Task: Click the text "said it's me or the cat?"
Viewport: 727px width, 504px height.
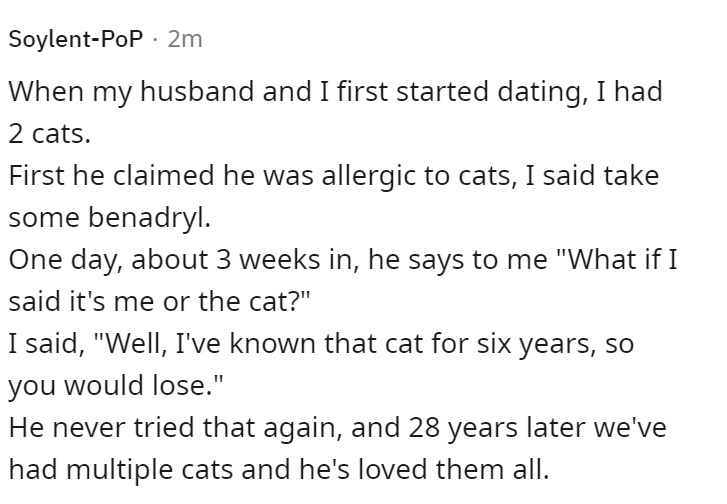Action: pyautogui.click(x=159, y=301)
